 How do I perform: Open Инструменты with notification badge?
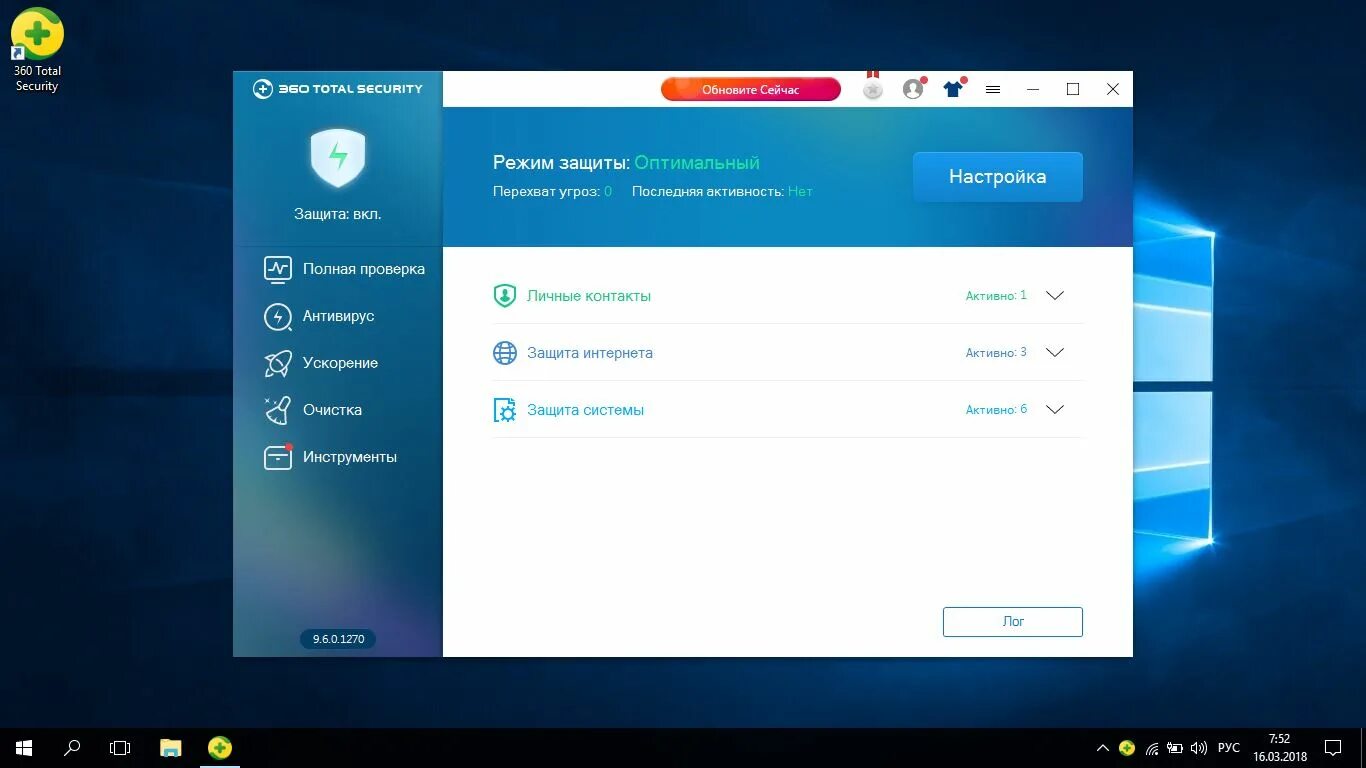pyautogui.click(x=350, y=457)
